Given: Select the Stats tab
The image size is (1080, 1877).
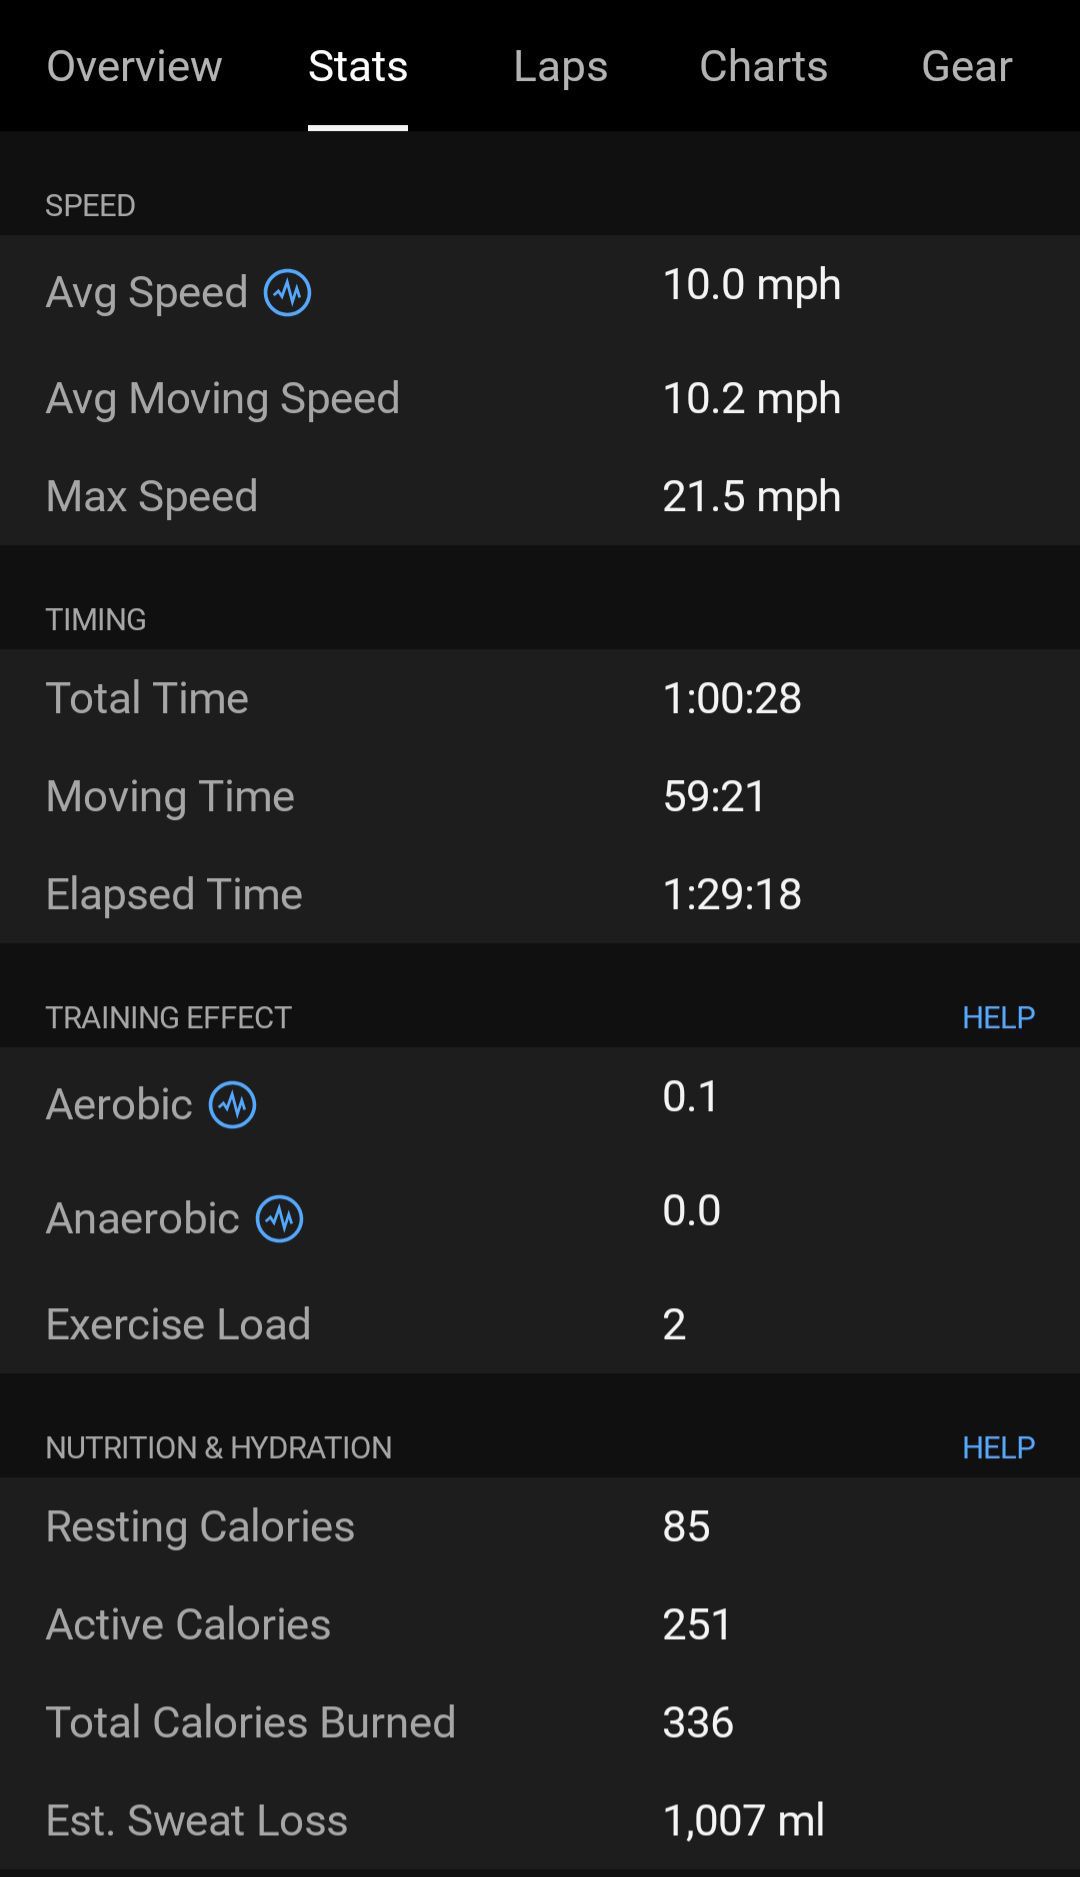Looking at the screenshot, I should (x=358, y=66).
